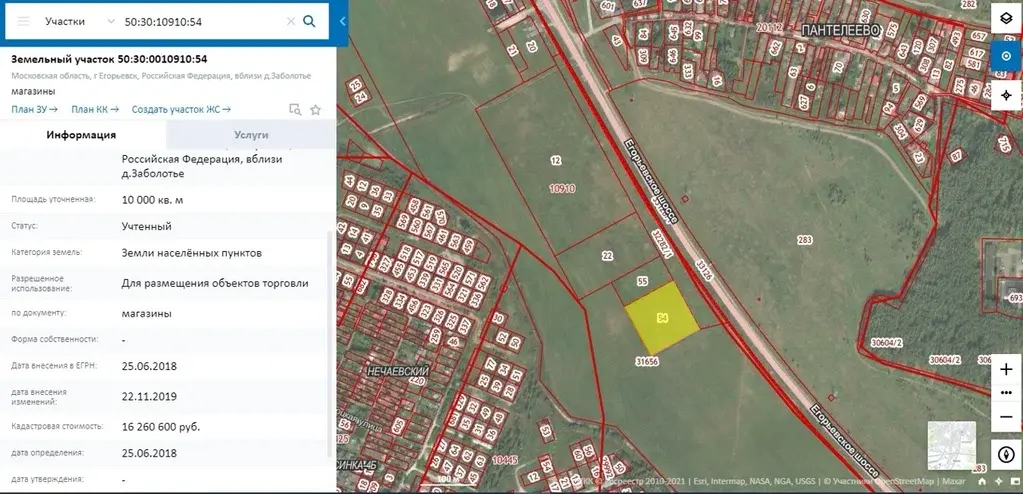Image resolution: width=1023 pixels, height=494 pixels.
Task: Open the hamburger menu in search bar
Action: (23, 21)
